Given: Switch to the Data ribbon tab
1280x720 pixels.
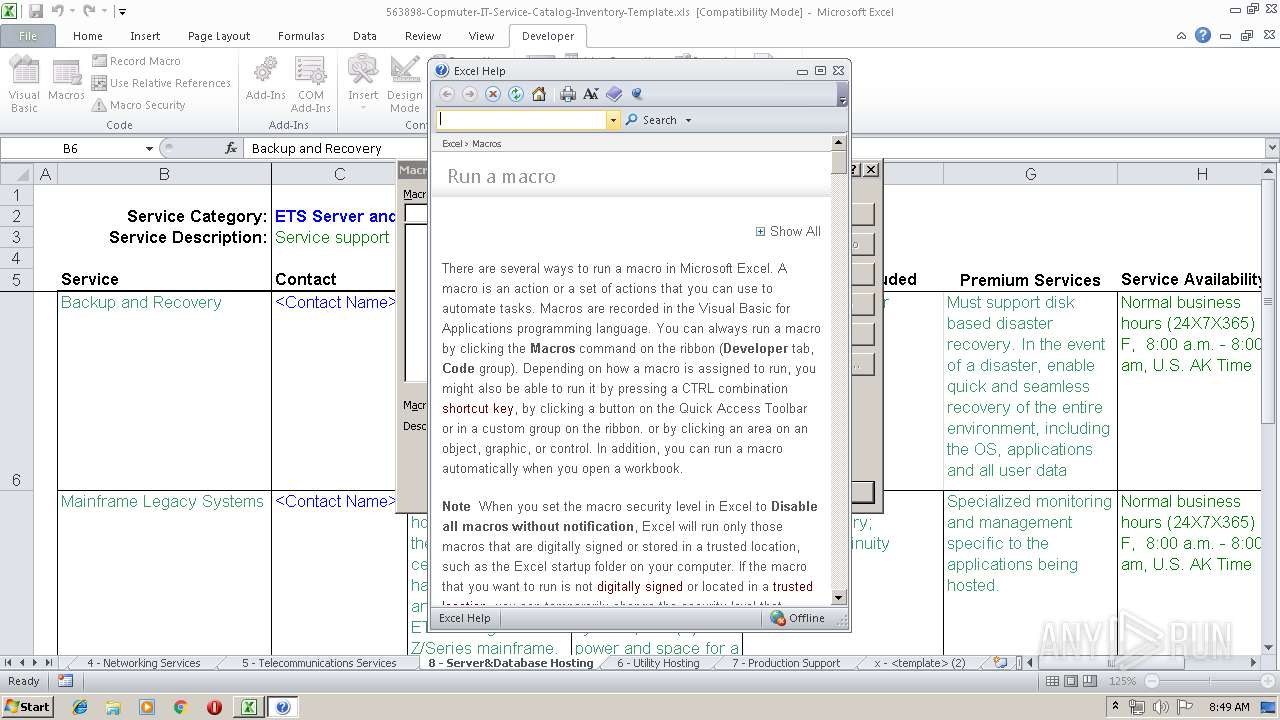Looking at the screenshot, I should tap(365, 36).
